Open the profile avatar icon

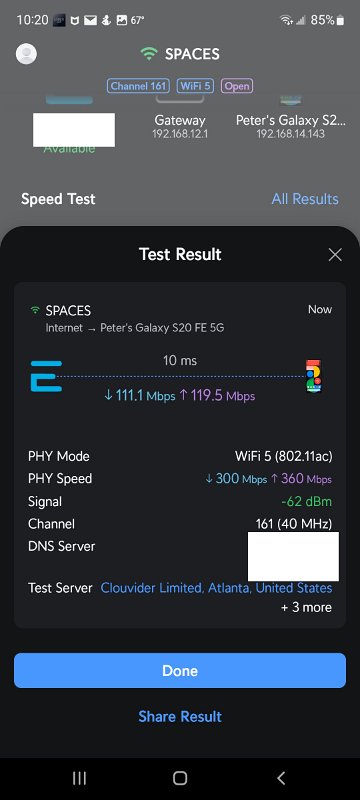26,54
